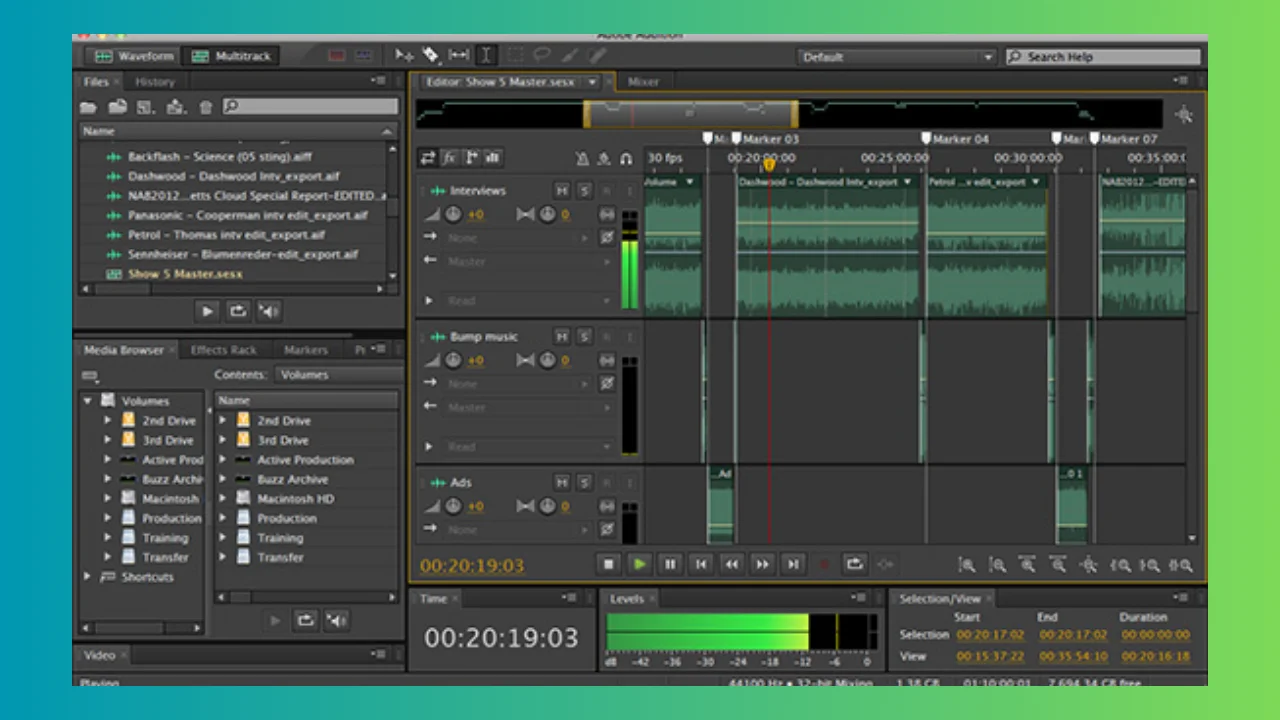Open the Contents Volumes dropdown
The width and height of the screenshot is (1280, 720).
click(x=338, y=375)
